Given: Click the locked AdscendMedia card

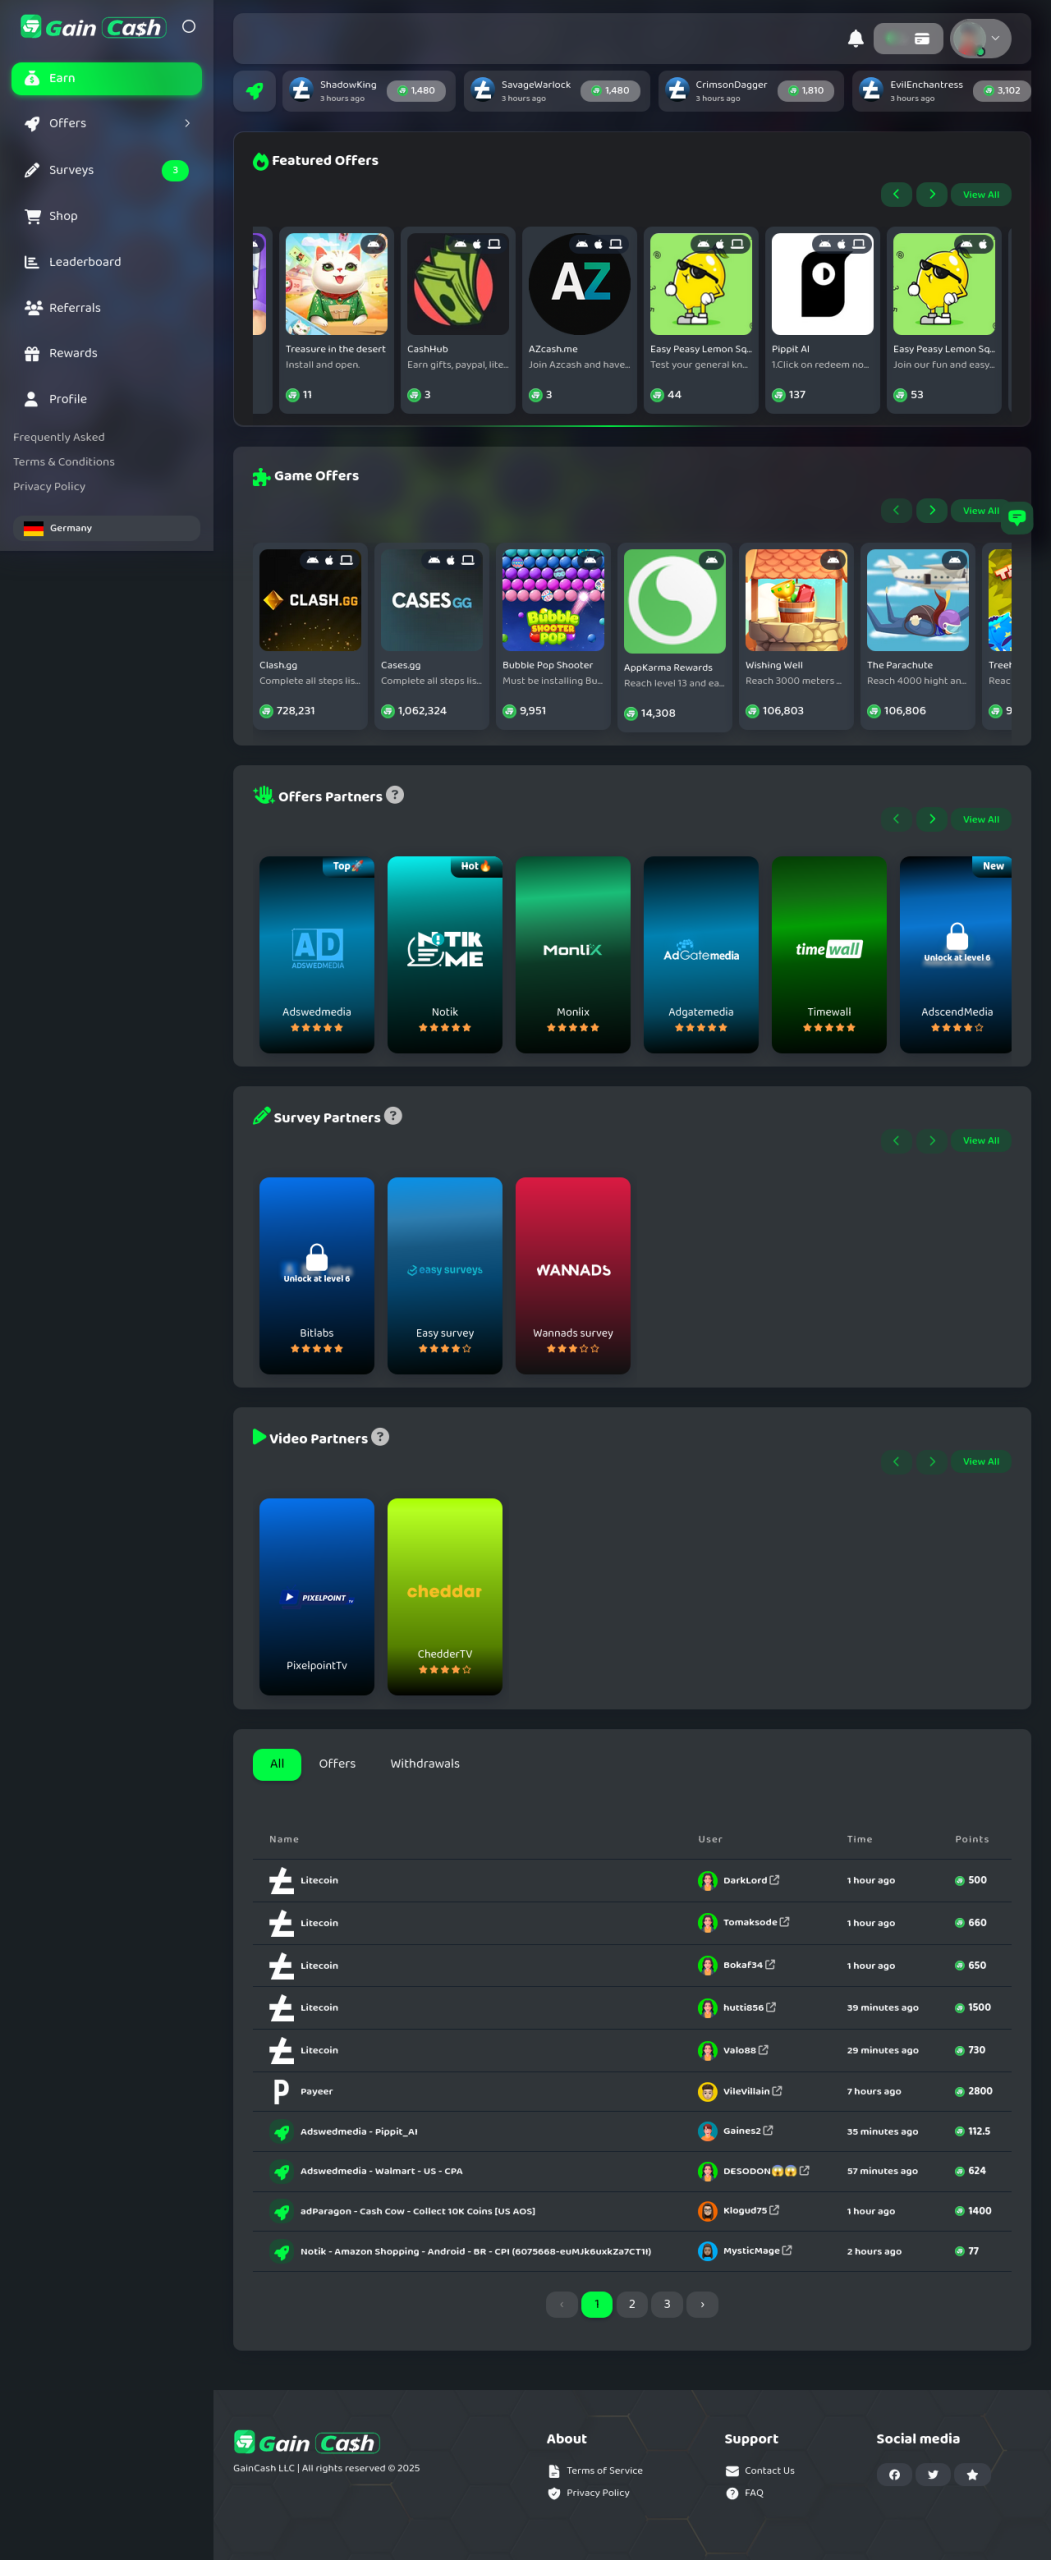Looking at the screenshot, I should 956,955.
